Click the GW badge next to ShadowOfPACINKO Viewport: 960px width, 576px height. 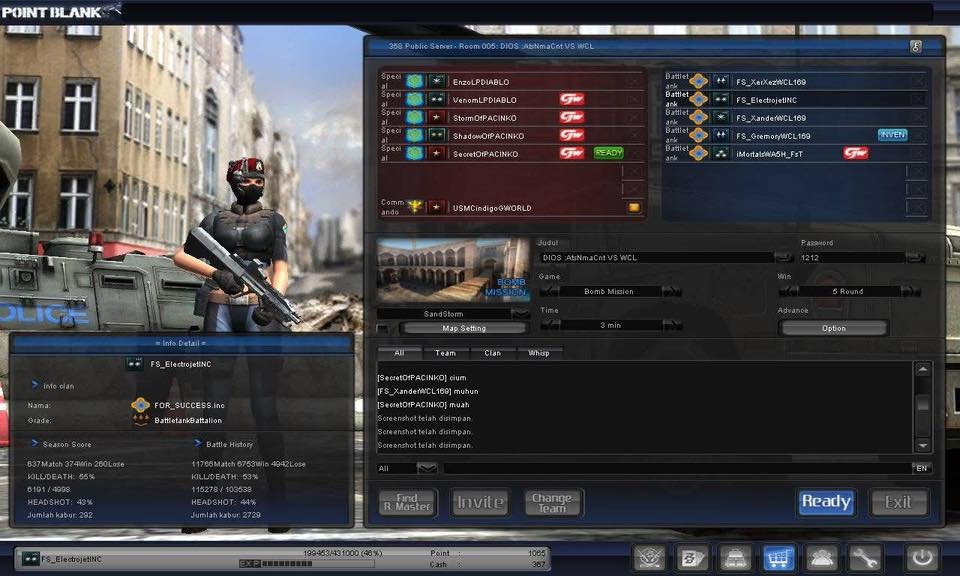571,135
